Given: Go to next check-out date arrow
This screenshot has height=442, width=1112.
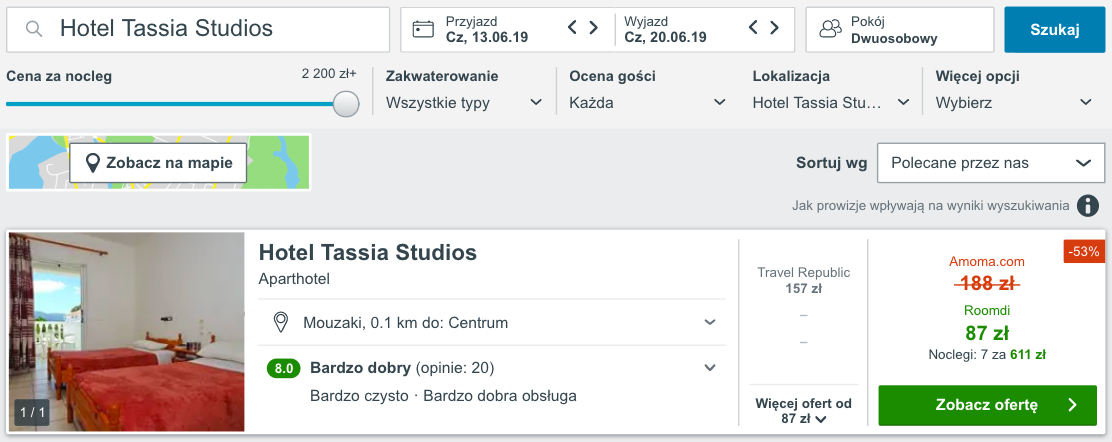Looking at the screenshot, I should tap(775, 28).
